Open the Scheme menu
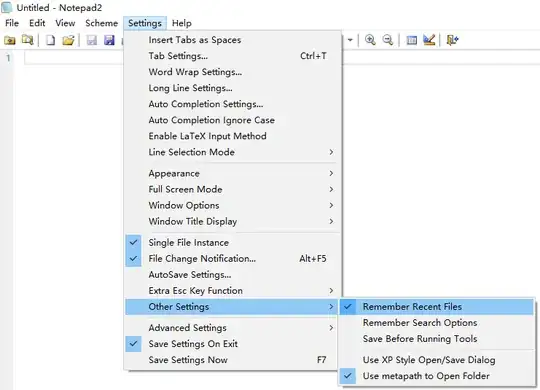Screen dimensions: 540x390 coord(101,23)
